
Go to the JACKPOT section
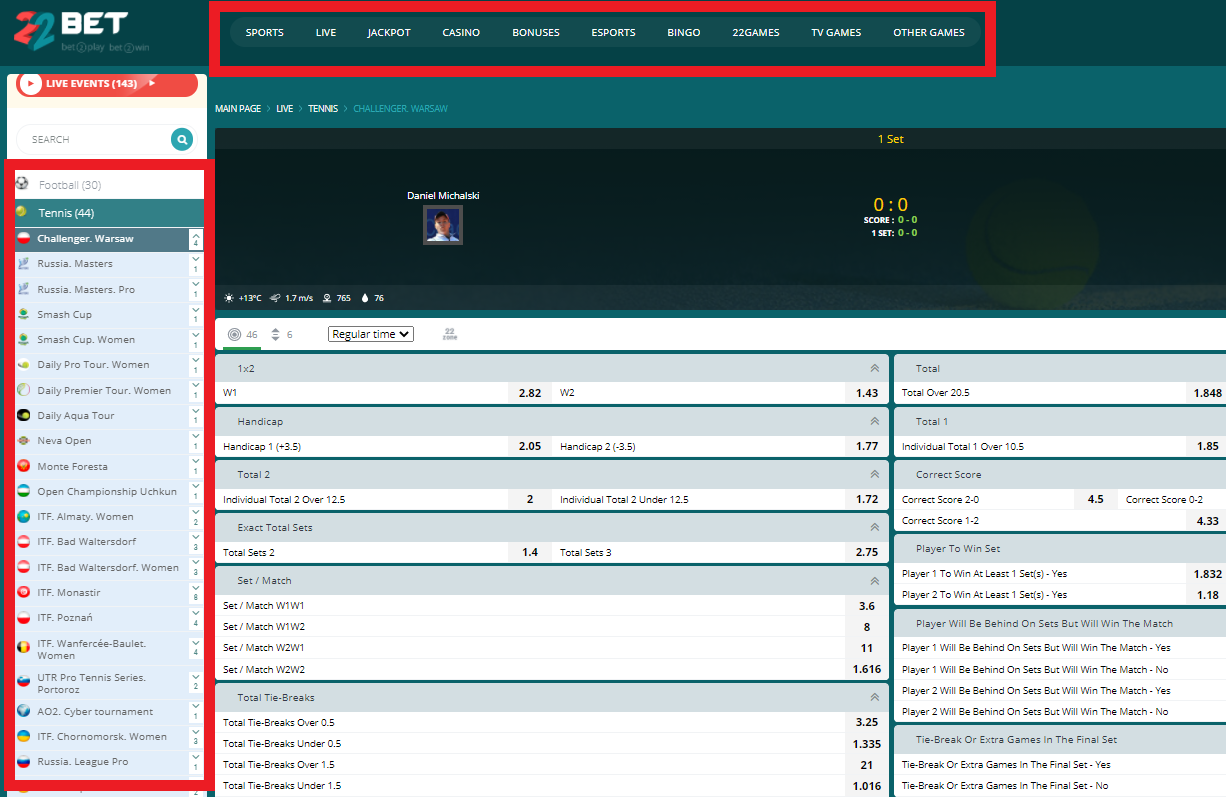389,32
